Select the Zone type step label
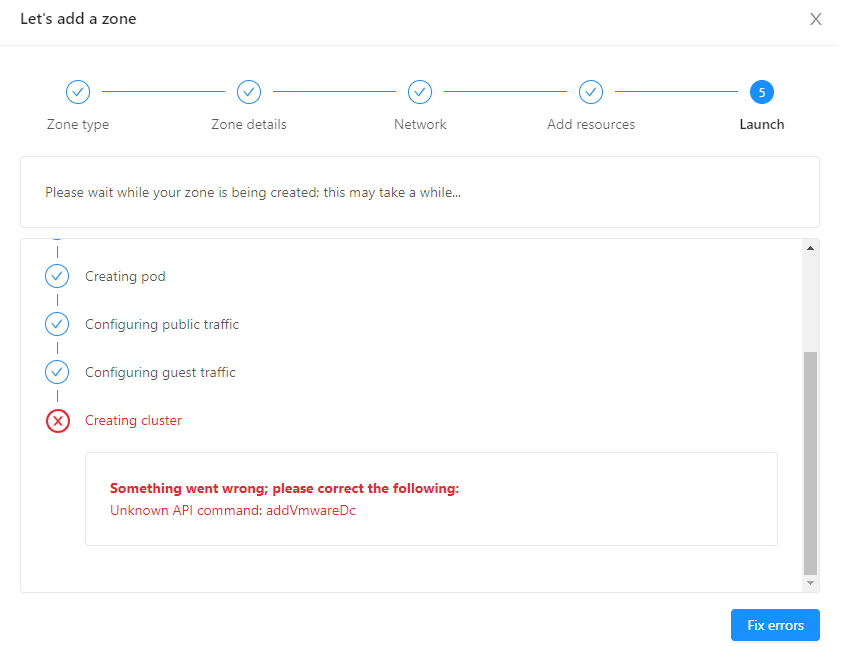 [78, 124]
